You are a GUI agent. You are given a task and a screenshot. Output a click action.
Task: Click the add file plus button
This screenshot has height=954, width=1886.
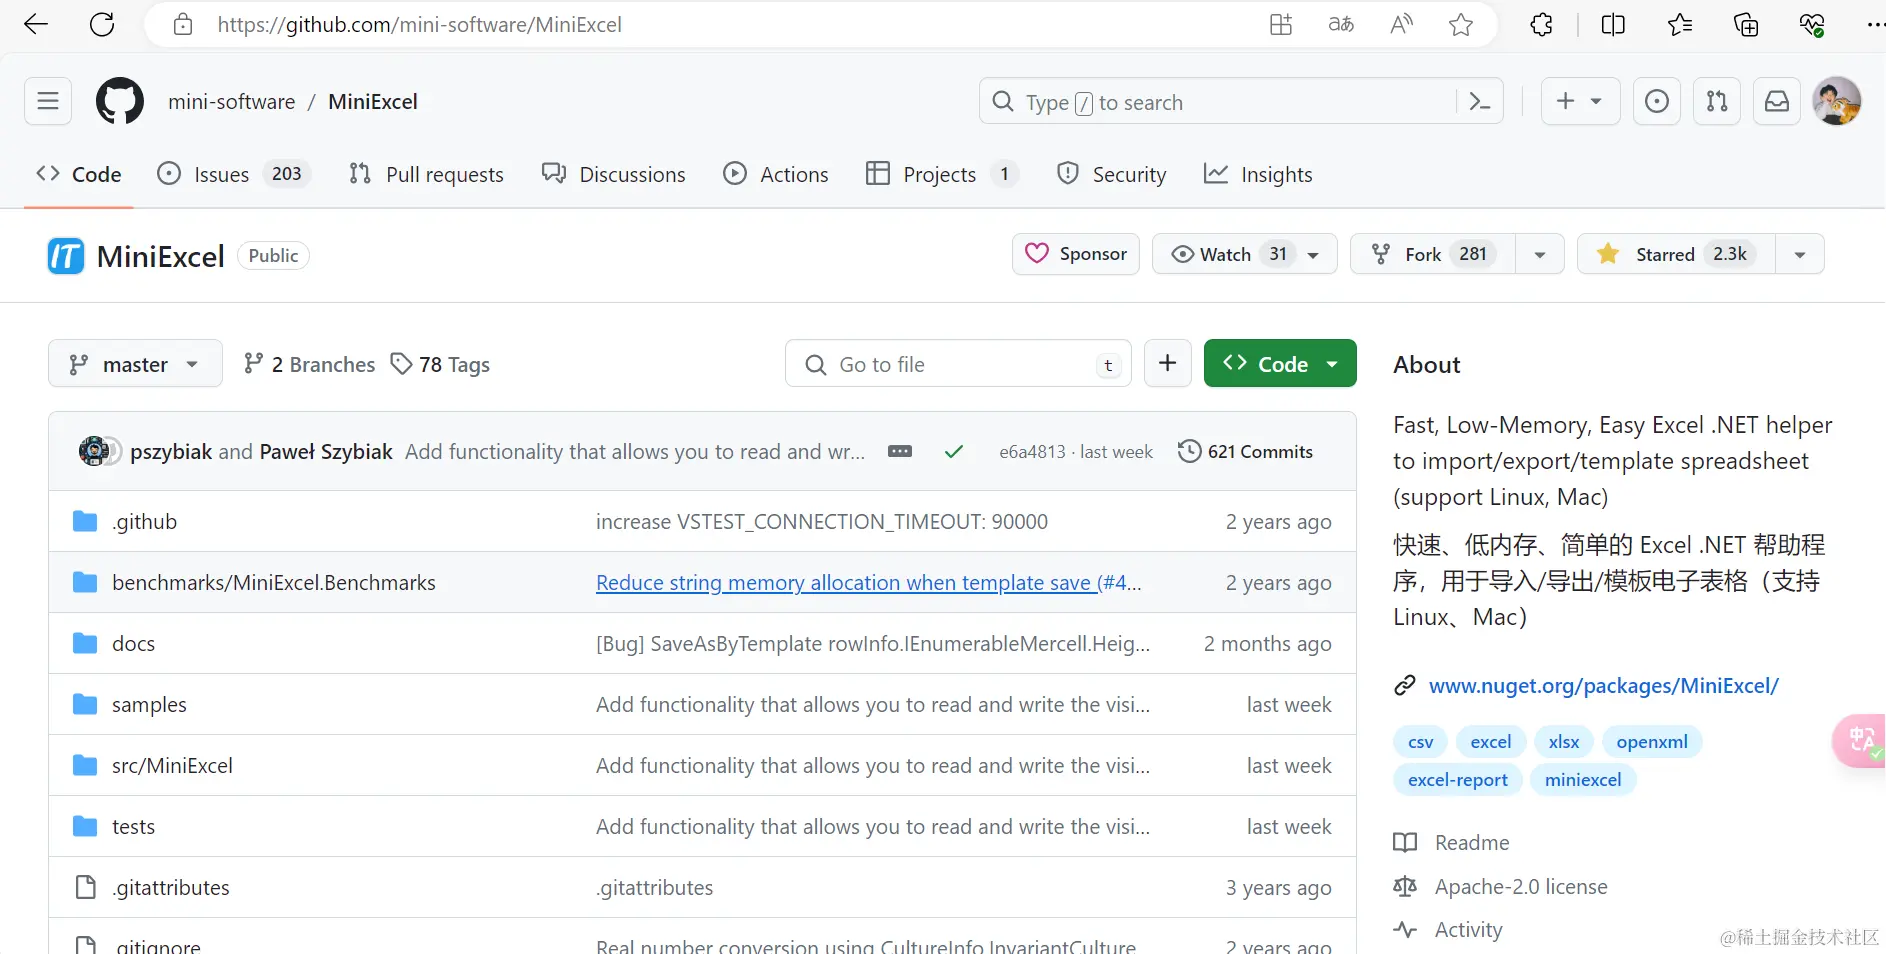(x=1167, y=363)
